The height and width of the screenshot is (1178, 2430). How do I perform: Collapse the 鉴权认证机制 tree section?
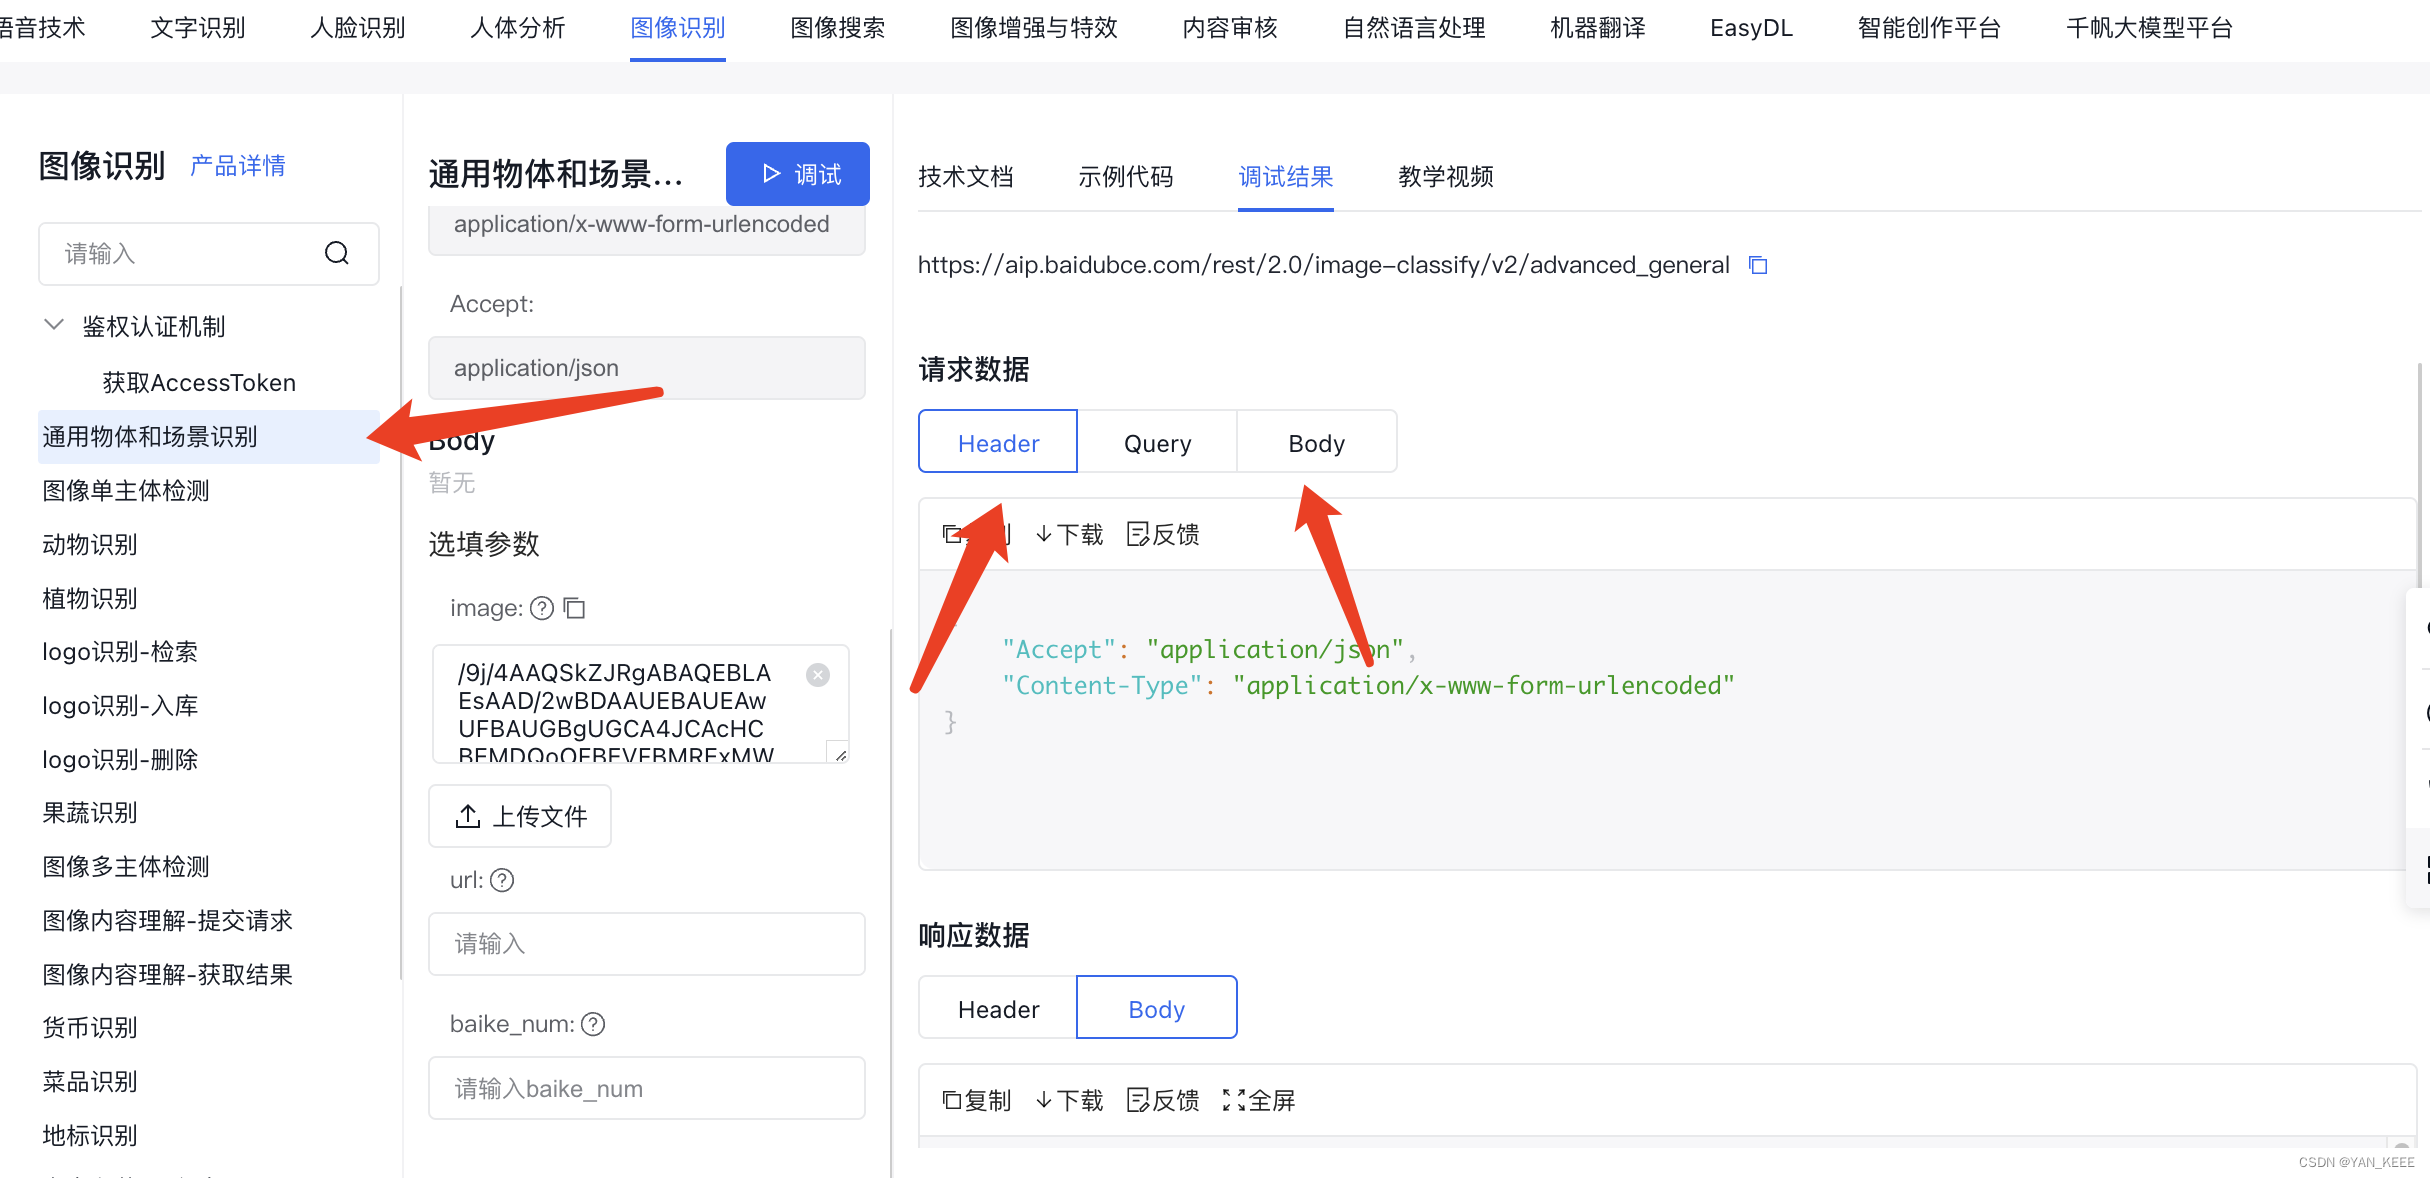point(55,325)
